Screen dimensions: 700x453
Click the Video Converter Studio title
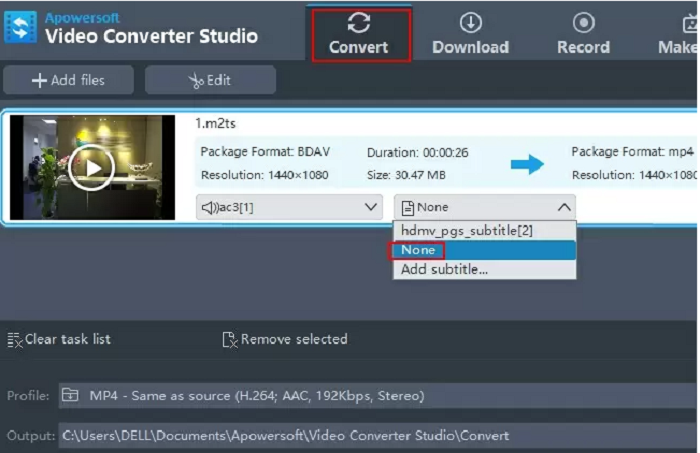(x=151, y=36)
